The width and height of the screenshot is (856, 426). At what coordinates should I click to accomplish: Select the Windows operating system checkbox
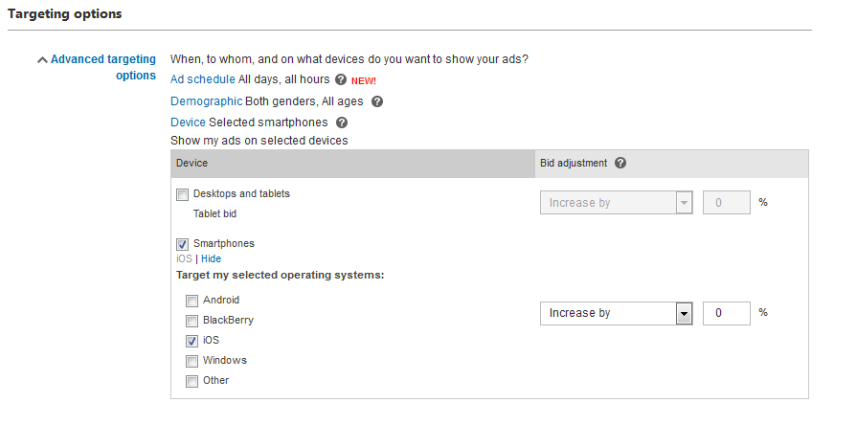click(192, 361)
